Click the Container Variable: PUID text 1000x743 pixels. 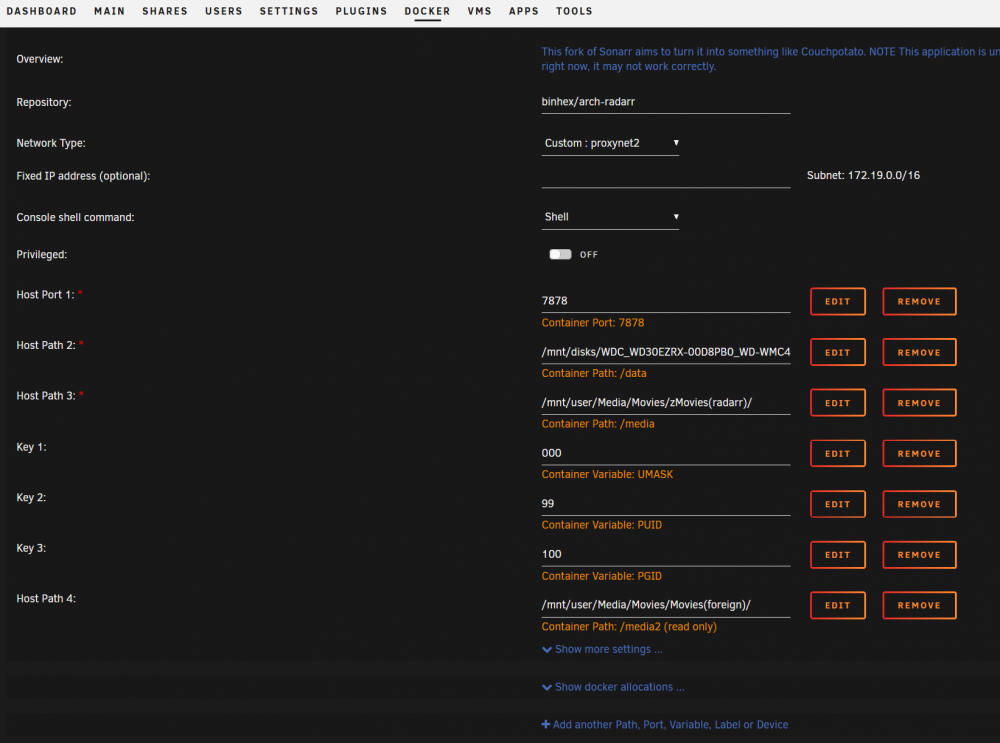coord(601,525)
